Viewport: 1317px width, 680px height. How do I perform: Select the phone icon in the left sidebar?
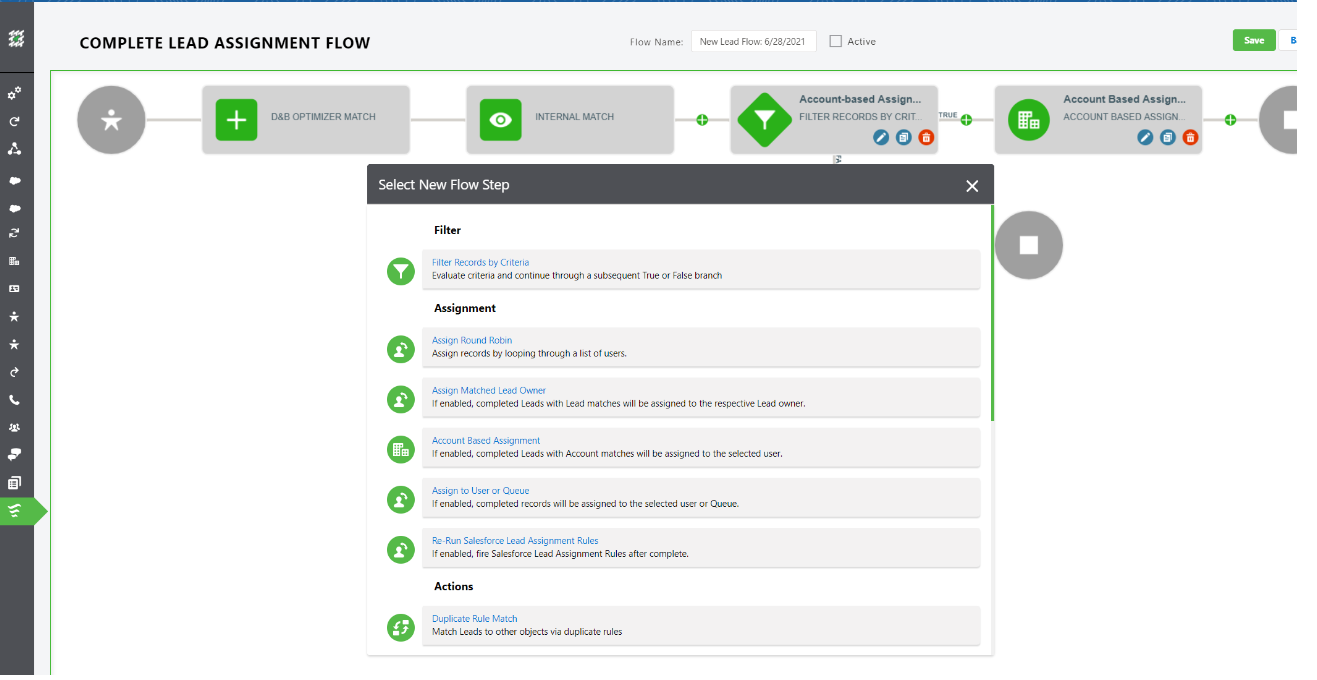point(16,399)
